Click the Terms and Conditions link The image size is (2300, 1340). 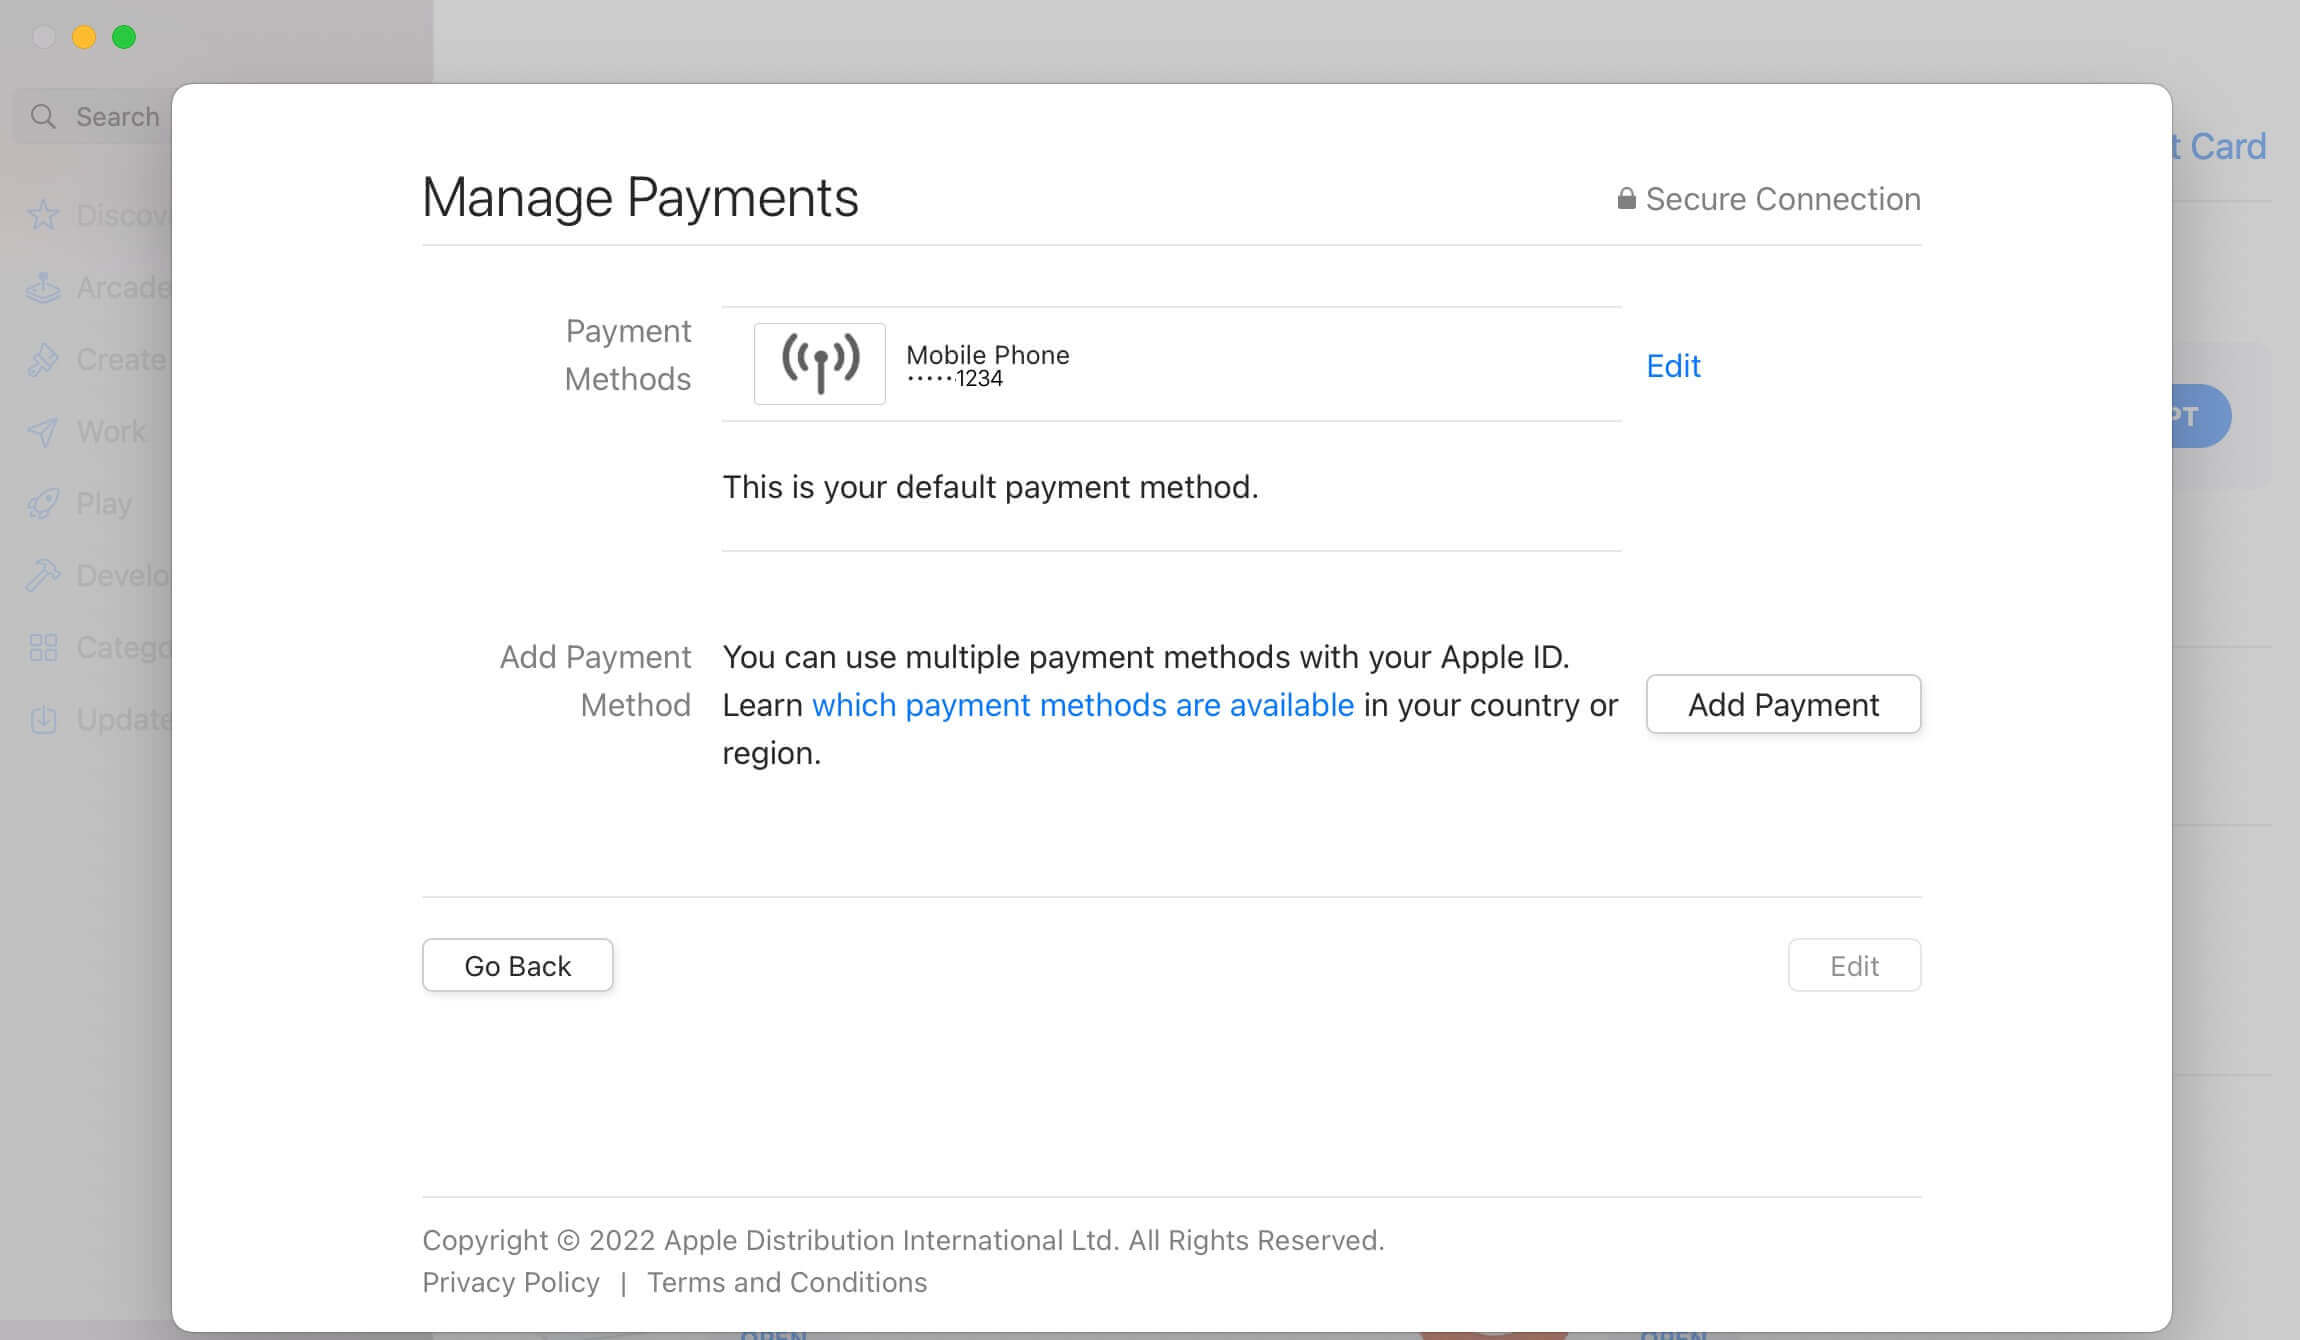(x=786, y=1281)
